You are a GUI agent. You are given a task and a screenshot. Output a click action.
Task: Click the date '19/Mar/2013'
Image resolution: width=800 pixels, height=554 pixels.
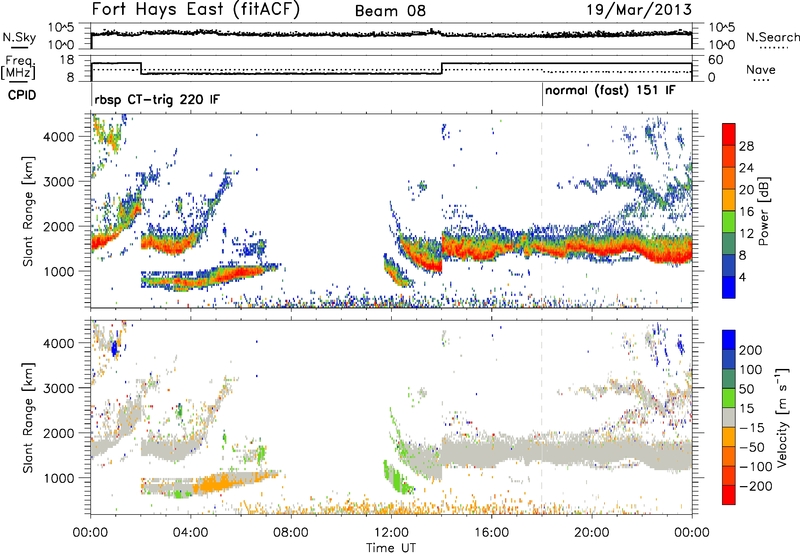click(x=639, y=10)
